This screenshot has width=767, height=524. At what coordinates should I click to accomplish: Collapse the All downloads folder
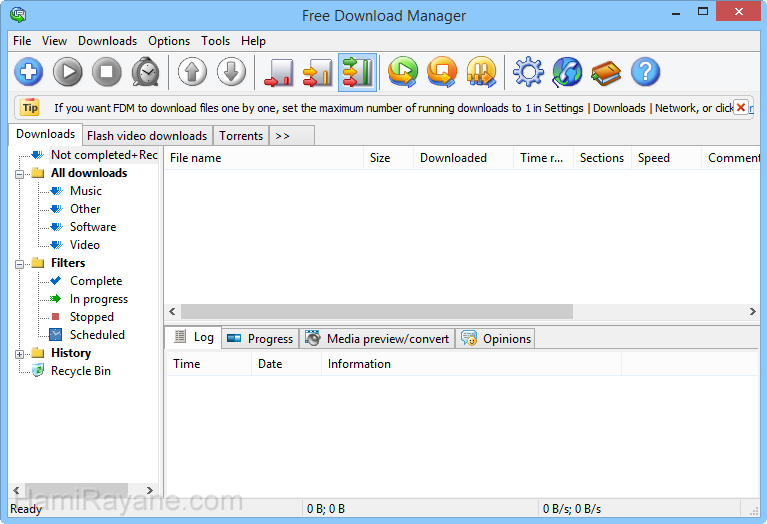(20, 174)
